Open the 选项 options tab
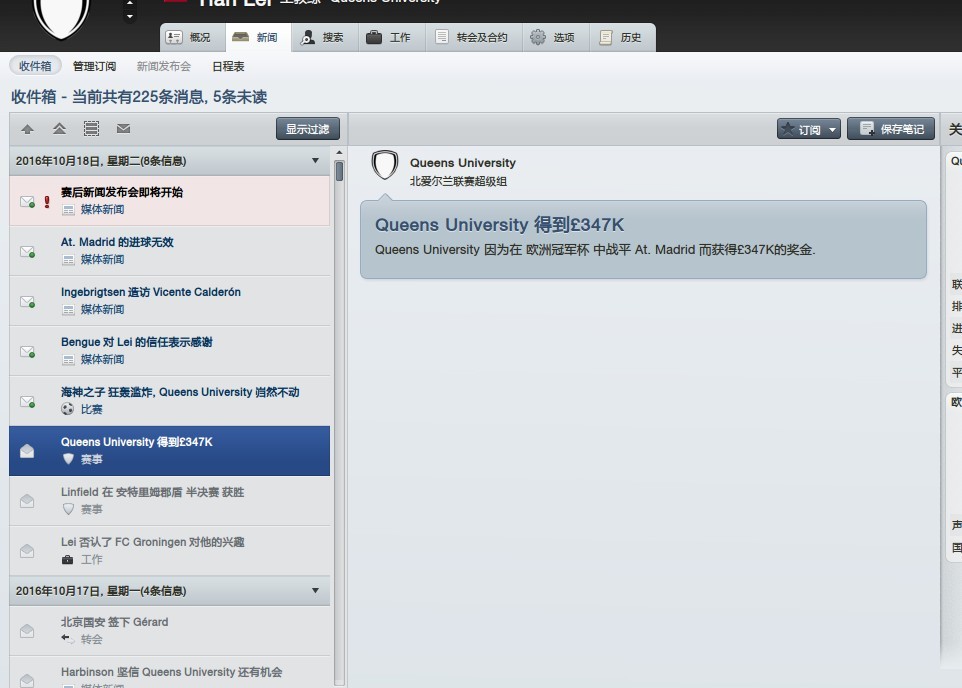Screen dimensions: 962x688 coord(555,37)
